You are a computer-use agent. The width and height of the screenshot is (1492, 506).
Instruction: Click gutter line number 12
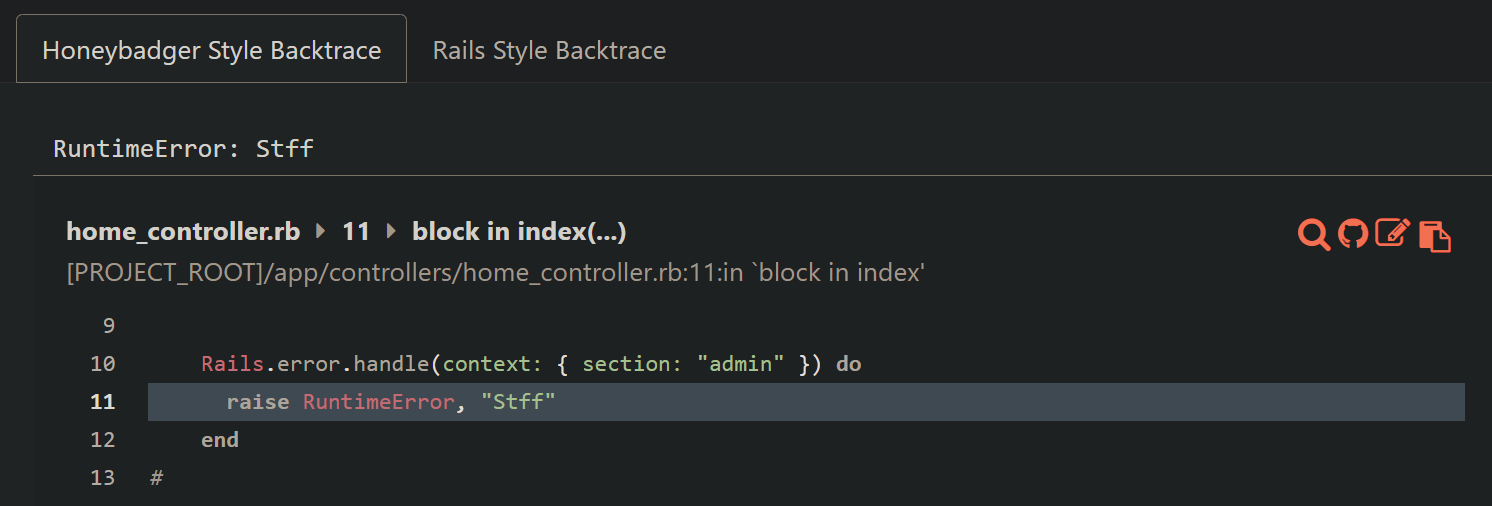[x=103, y=440]
